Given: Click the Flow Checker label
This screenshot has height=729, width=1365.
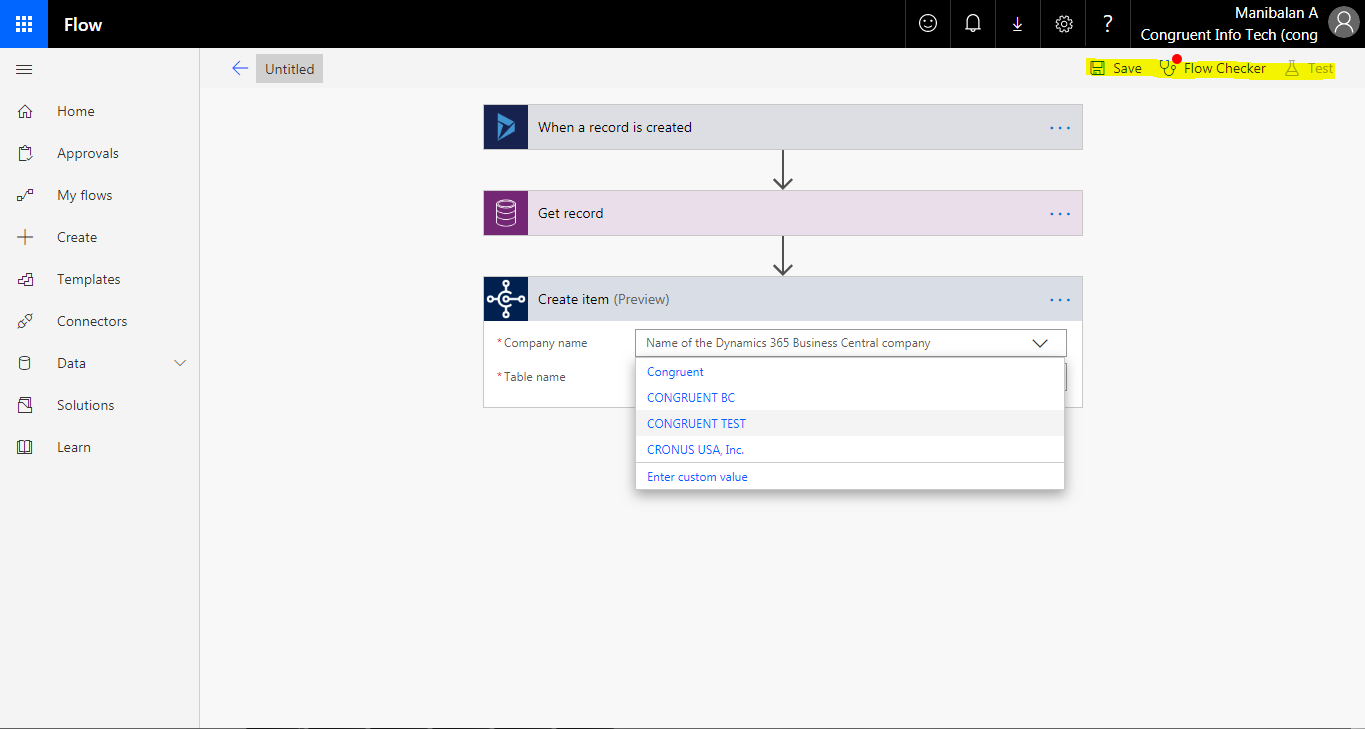Looking at the screenshot, I should 1225,68.
